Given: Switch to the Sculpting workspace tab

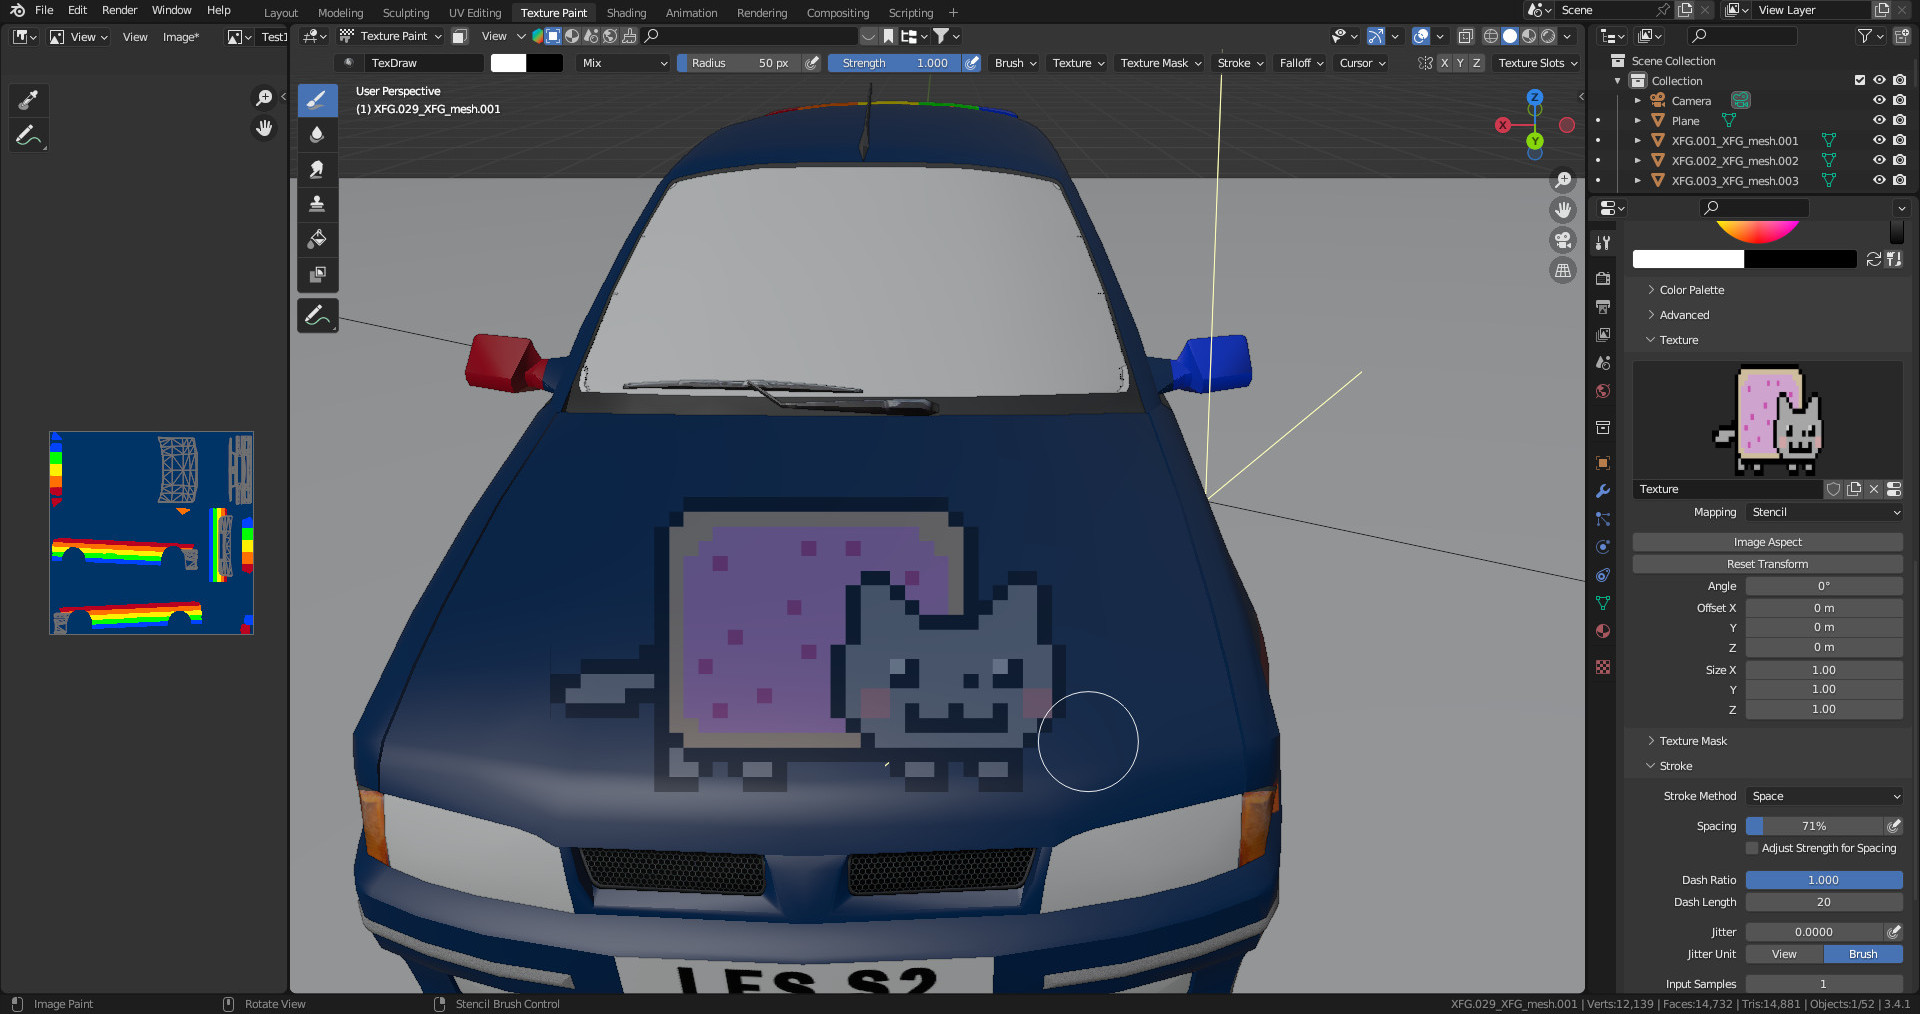Looking at the screenshot, I should [x=406, y=13].
